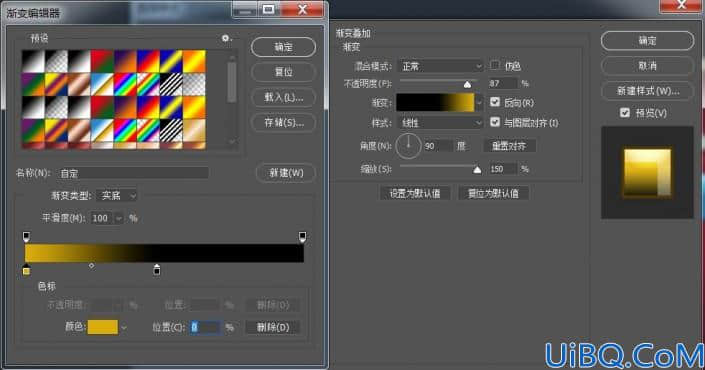The height and width of the screenshot is (370, 705).
Task: Open the 样式 线性 dropdown
Action: (x=440, y=123)
